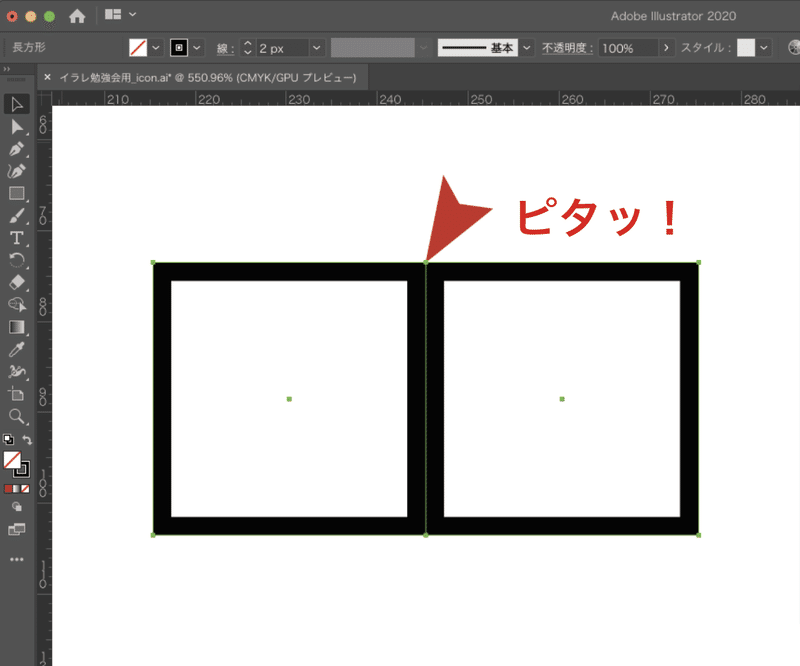Image resolution: width=800 pixels, height=666 pixels.
Task: Click right rectangle's center point
Action: pos(562,399)
